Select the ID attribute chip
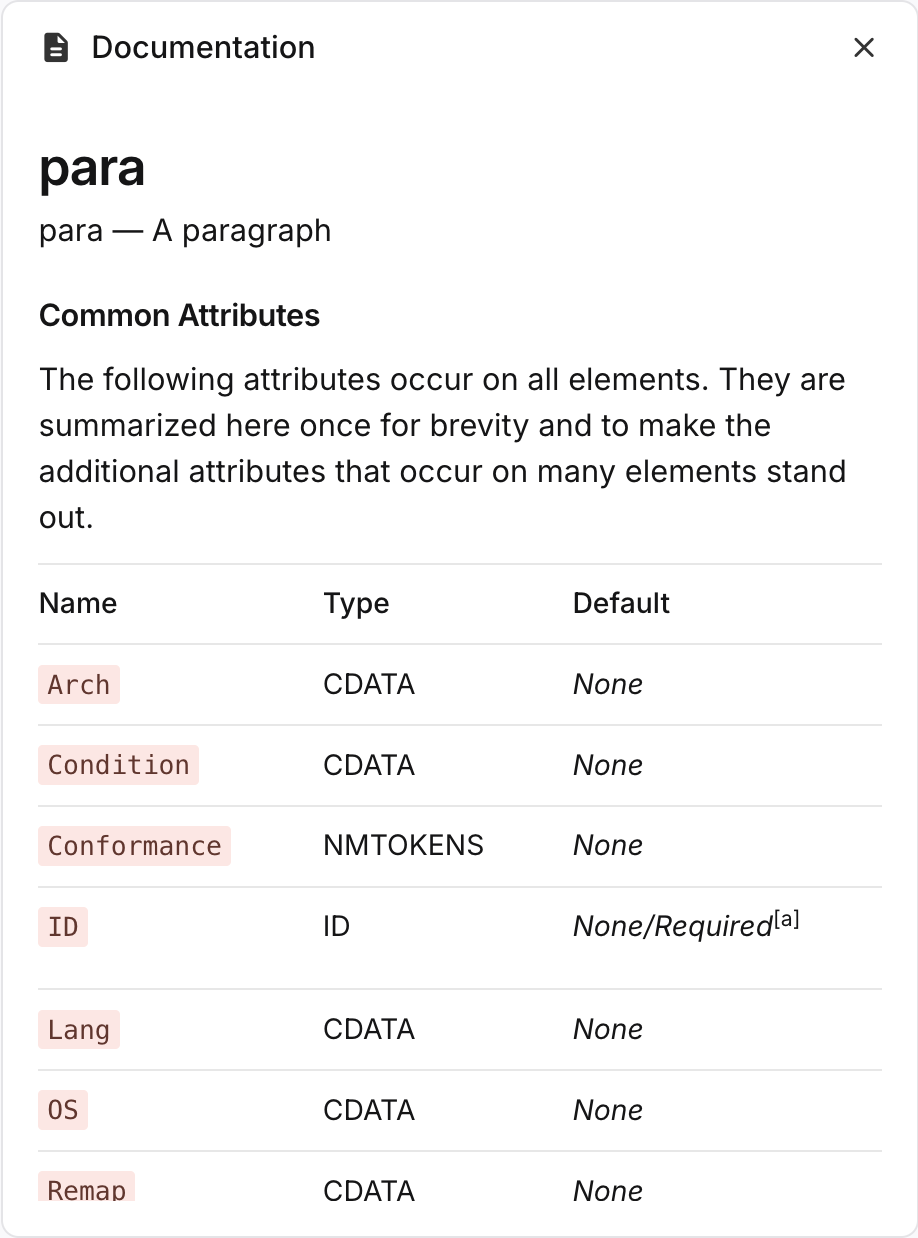The image size is (918, 1238). [x=62, y=926]
